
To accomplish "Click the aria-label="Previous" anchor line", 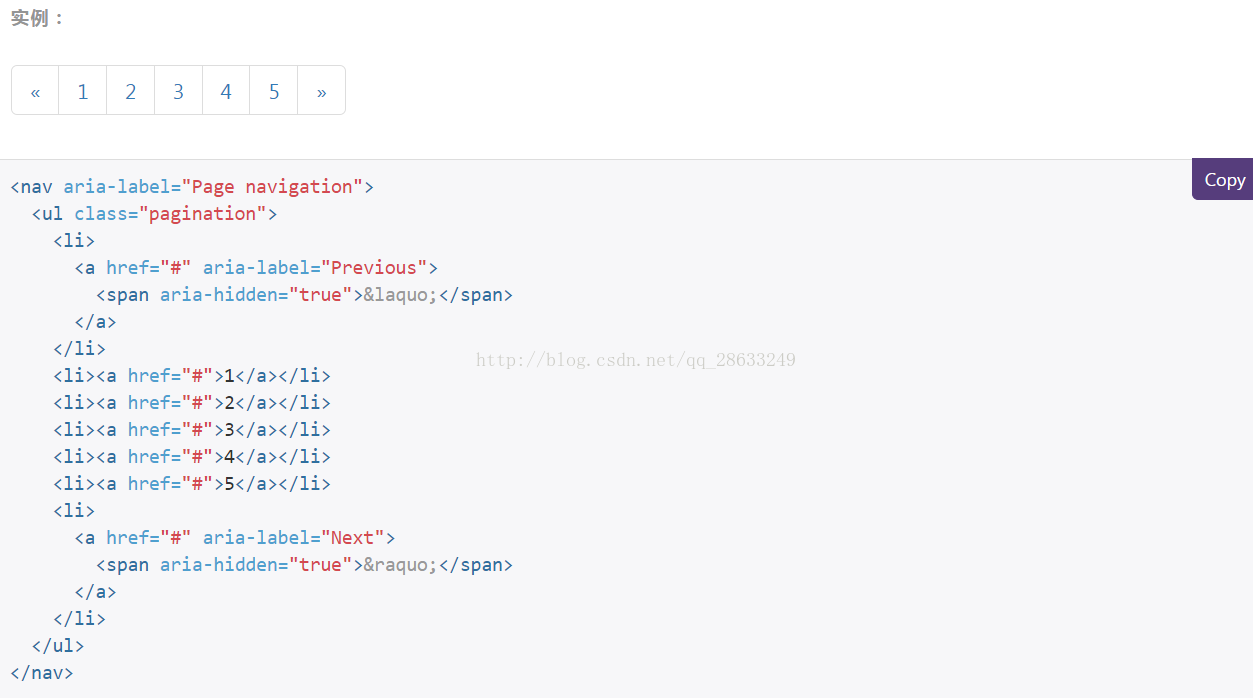I will [256, 268].
